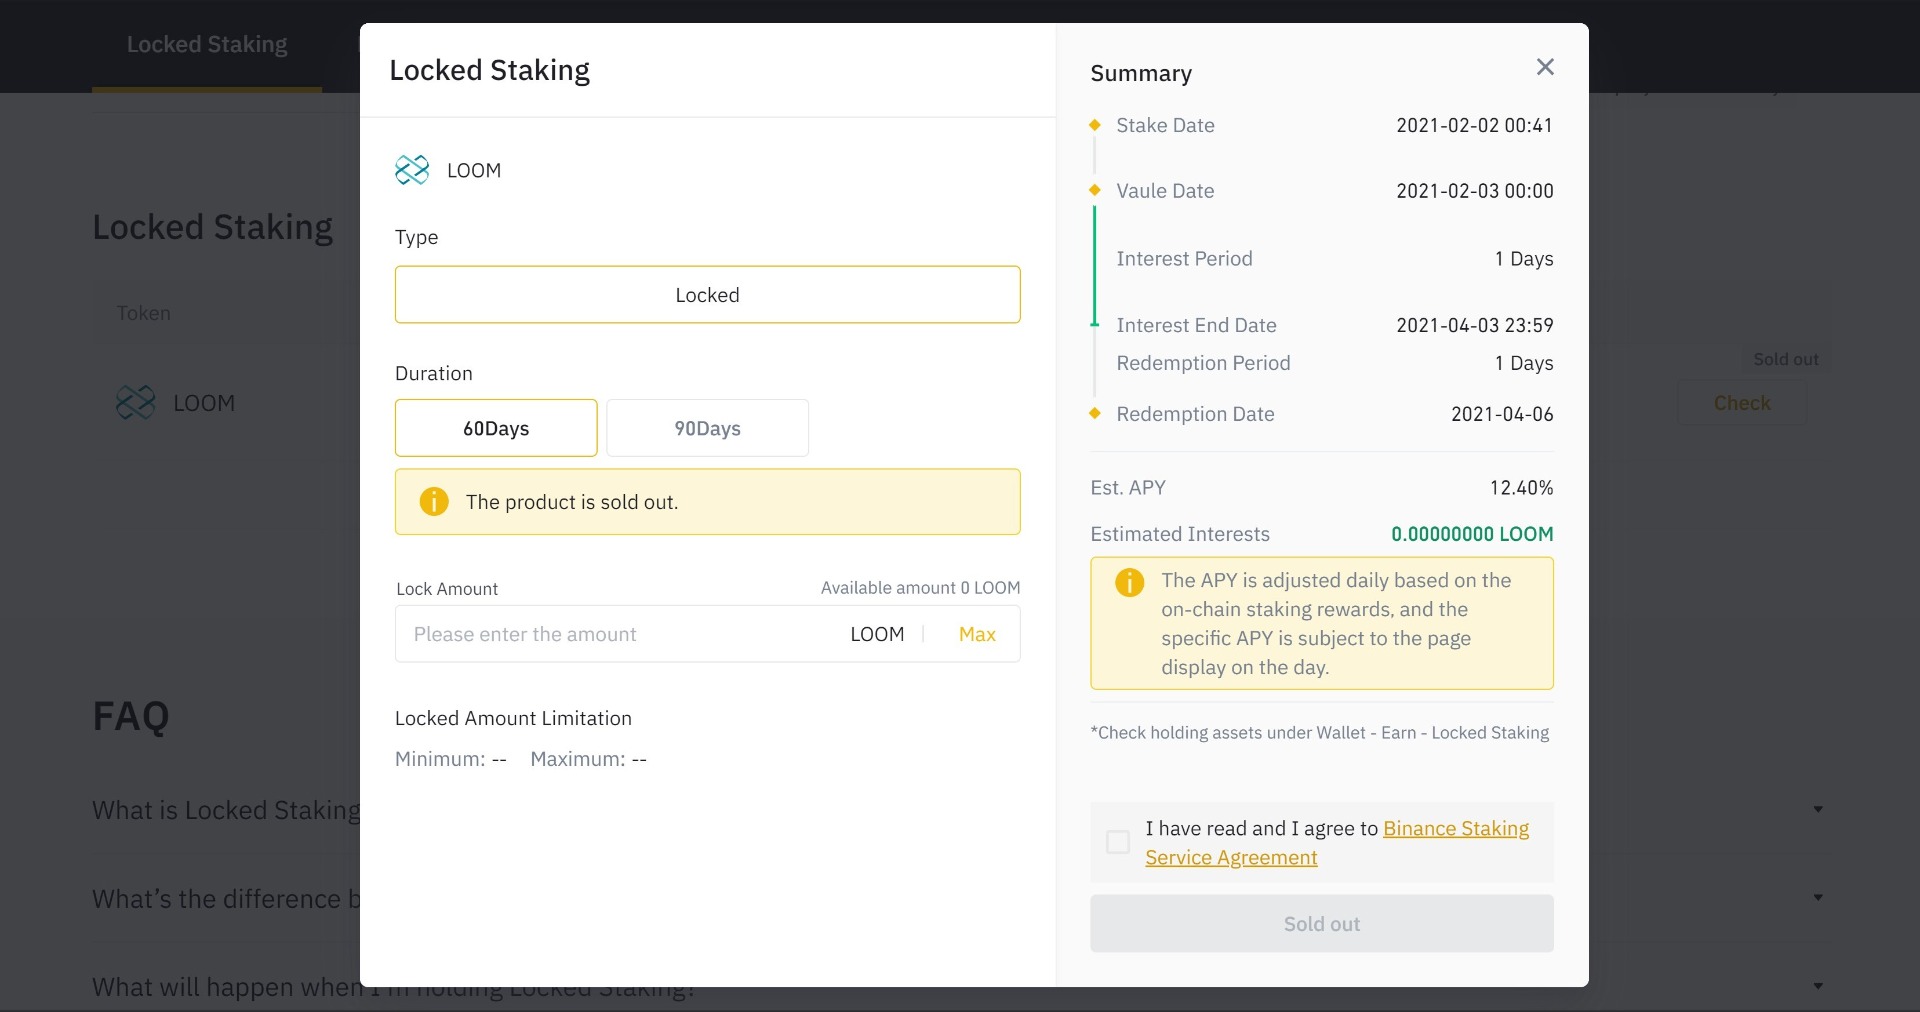Click Maximum limitation text

588,759
